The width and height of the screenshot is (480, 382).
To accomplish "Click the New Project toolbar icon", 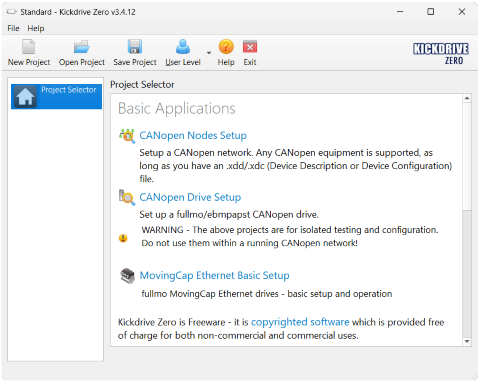I will coord(29,47).
